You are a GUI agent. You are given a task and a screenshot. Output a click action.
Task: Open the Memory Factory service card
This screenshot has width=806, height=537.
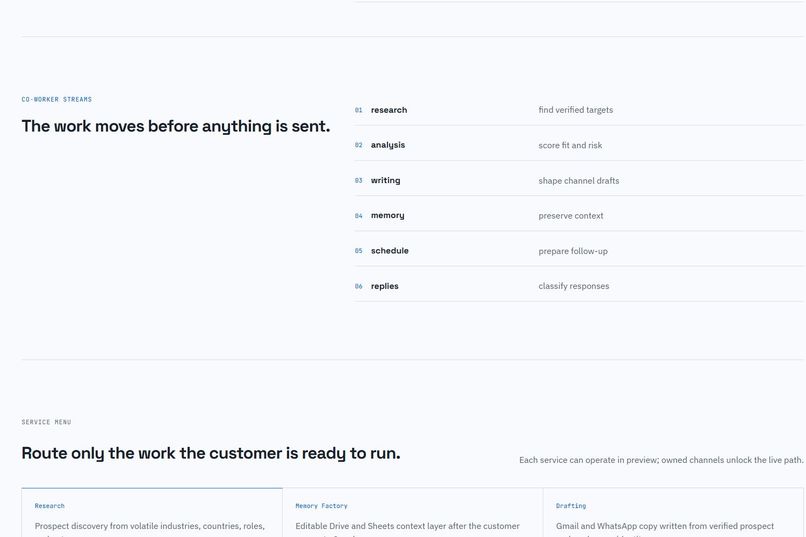(x=413, y=512)
